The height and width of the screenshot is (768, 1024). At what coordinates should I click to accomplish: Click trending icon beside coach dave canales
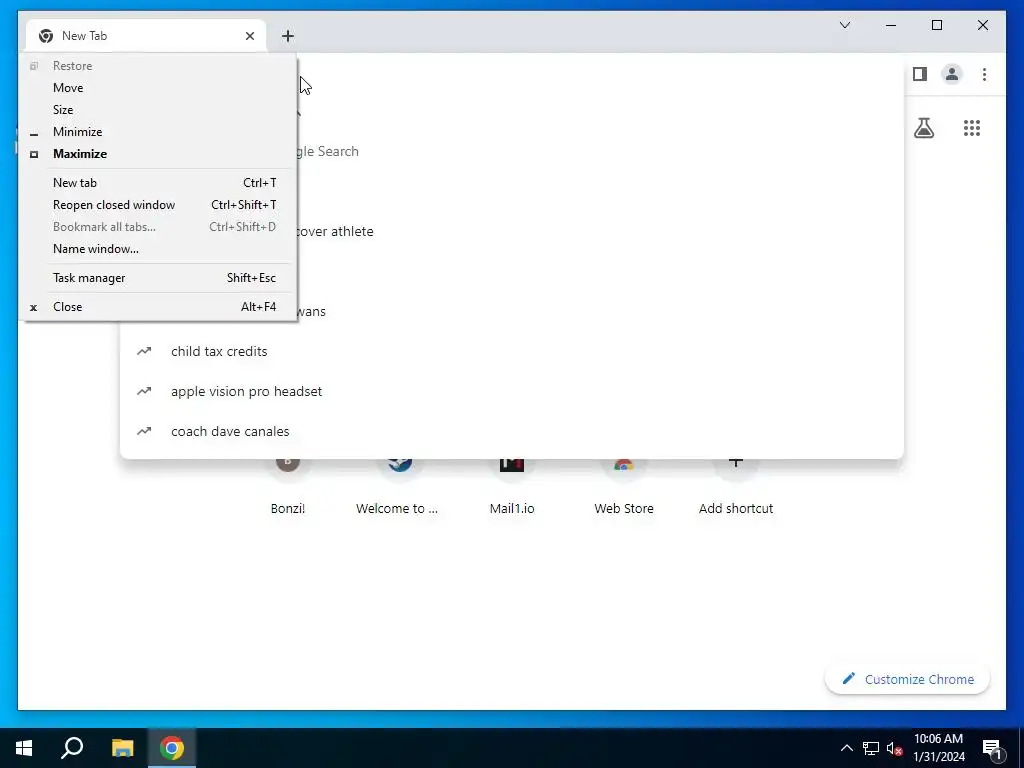click(x=144, y=431)
